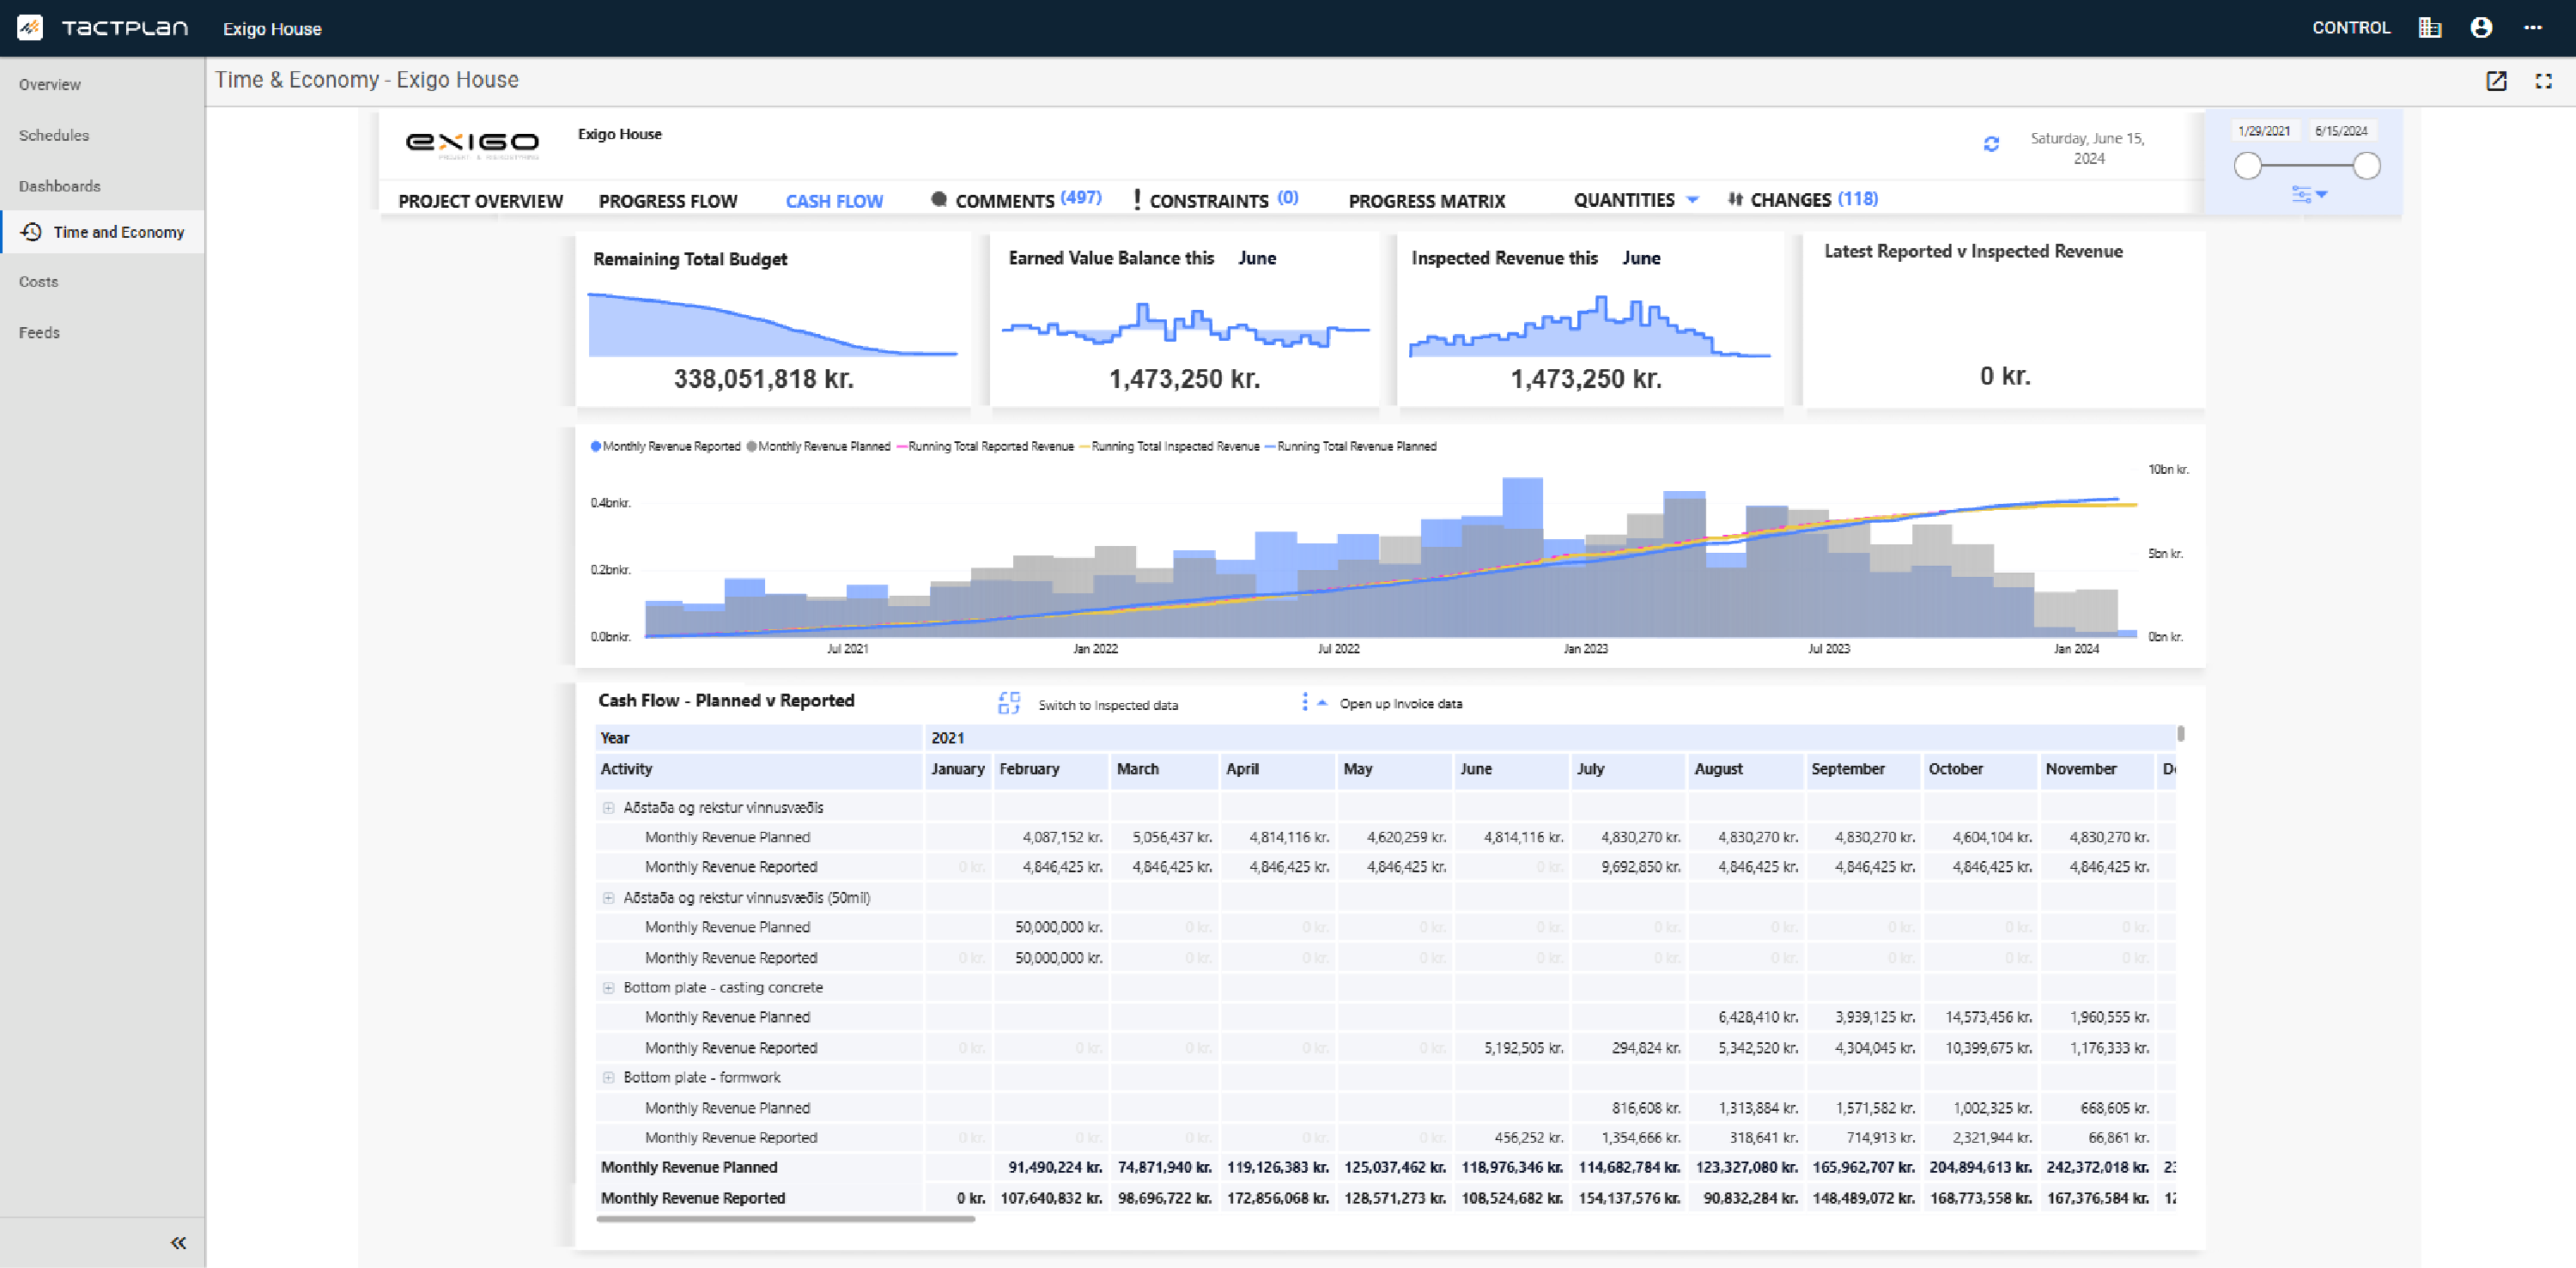Click the left date range slider handle
2576x1268 pixels.
2247,166
